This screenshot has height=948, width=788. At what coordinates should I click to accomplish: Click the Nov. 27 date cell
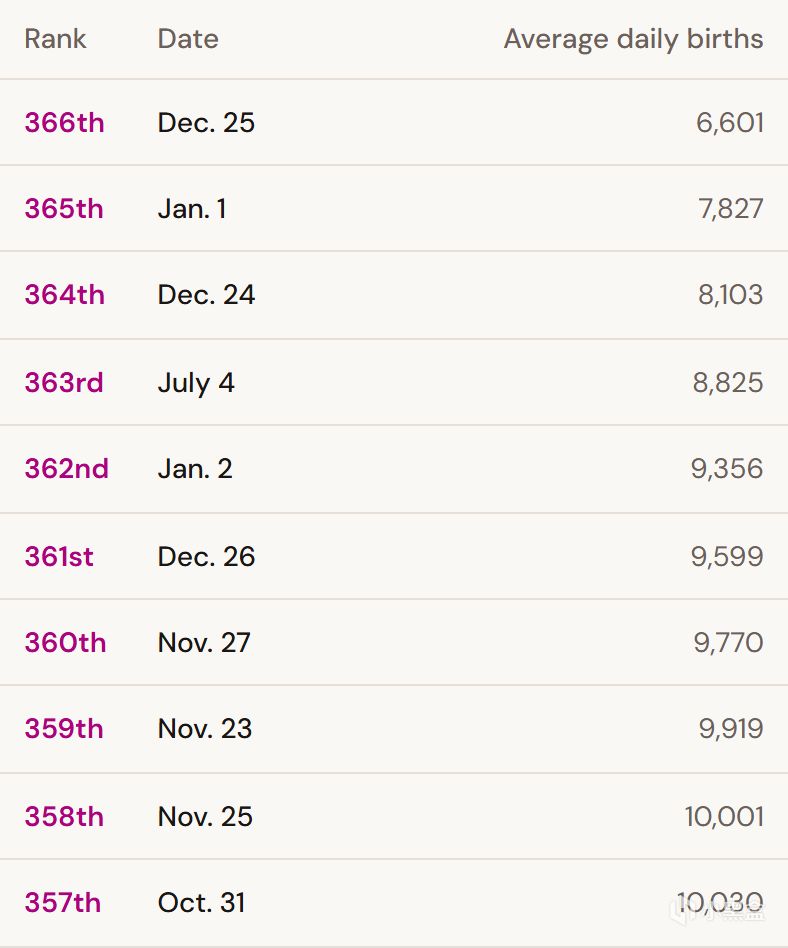204,642
